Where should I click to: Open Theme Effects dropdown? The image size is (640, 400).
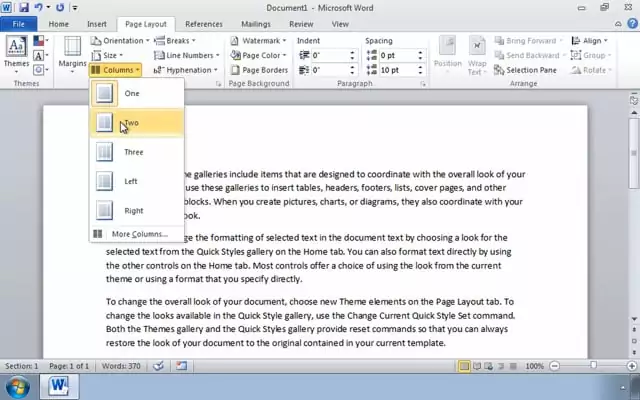tap(41, 70)
